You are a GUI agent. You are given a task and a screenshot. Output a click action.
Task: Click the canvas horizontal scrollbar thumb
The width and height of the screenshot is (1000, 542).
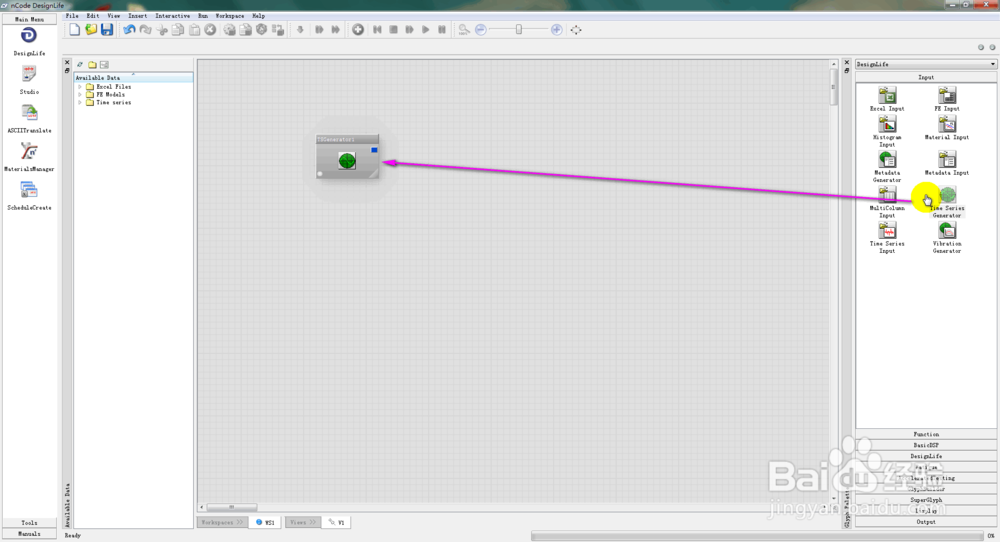(232, 508)
